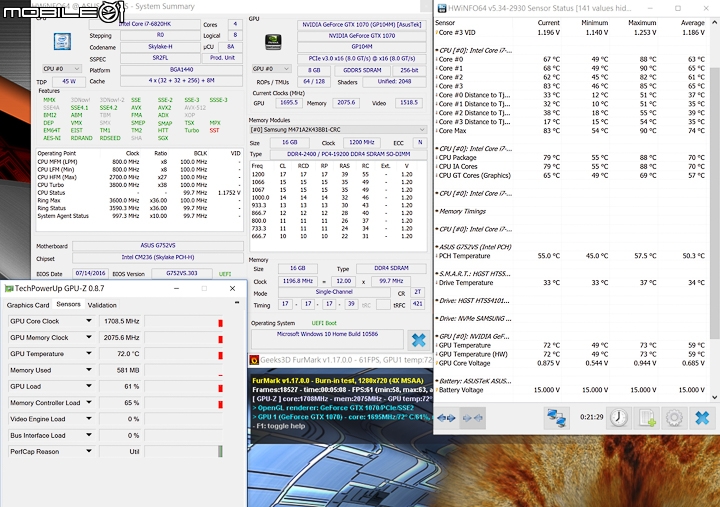Viewport: 720px width, 507px height.
Task: Switch to the Graphics Card tab in GPU-Z
Action: (x=28, y=305)
